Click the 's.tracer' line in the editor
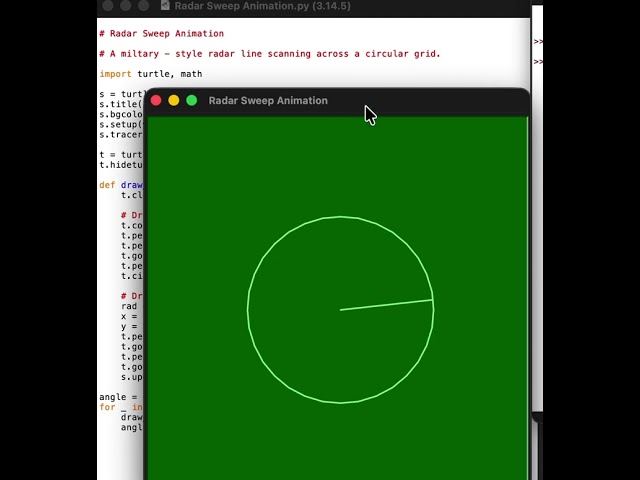640x480 pixels. click(x=121, y=135)
